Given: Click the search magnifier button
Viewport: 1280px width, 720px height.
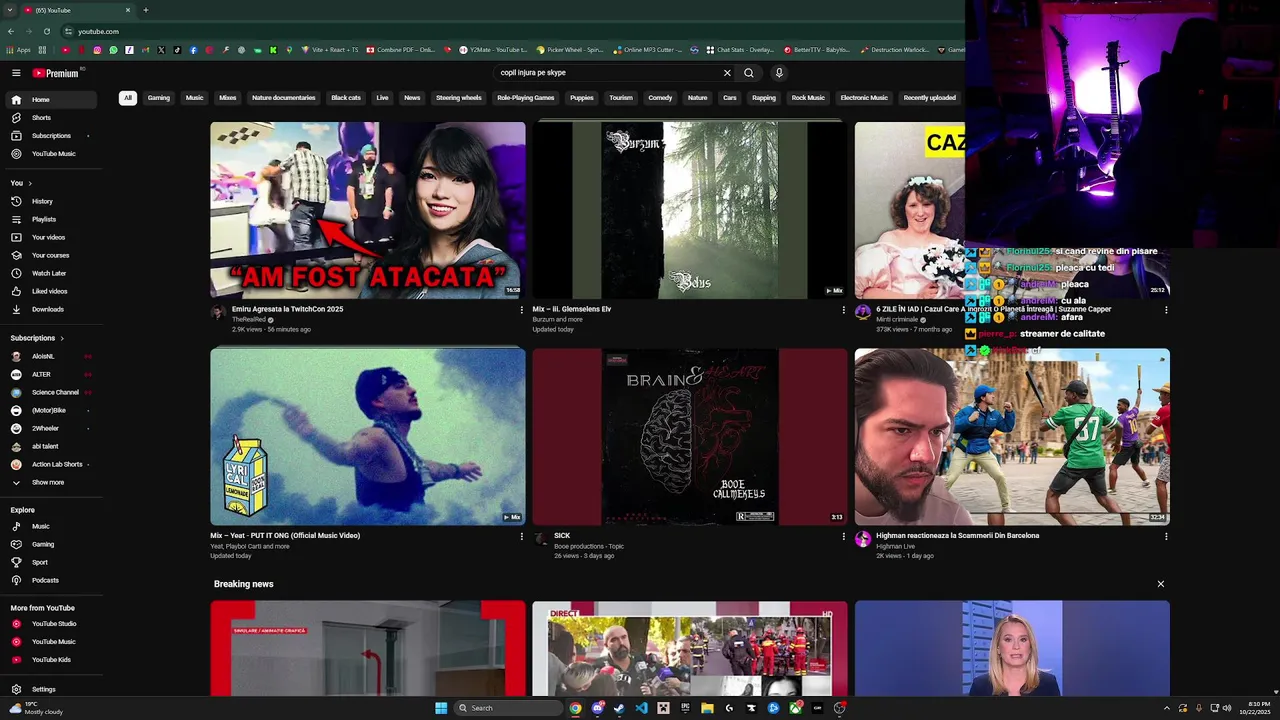Looking at the screenshot, I should point(748,73).
